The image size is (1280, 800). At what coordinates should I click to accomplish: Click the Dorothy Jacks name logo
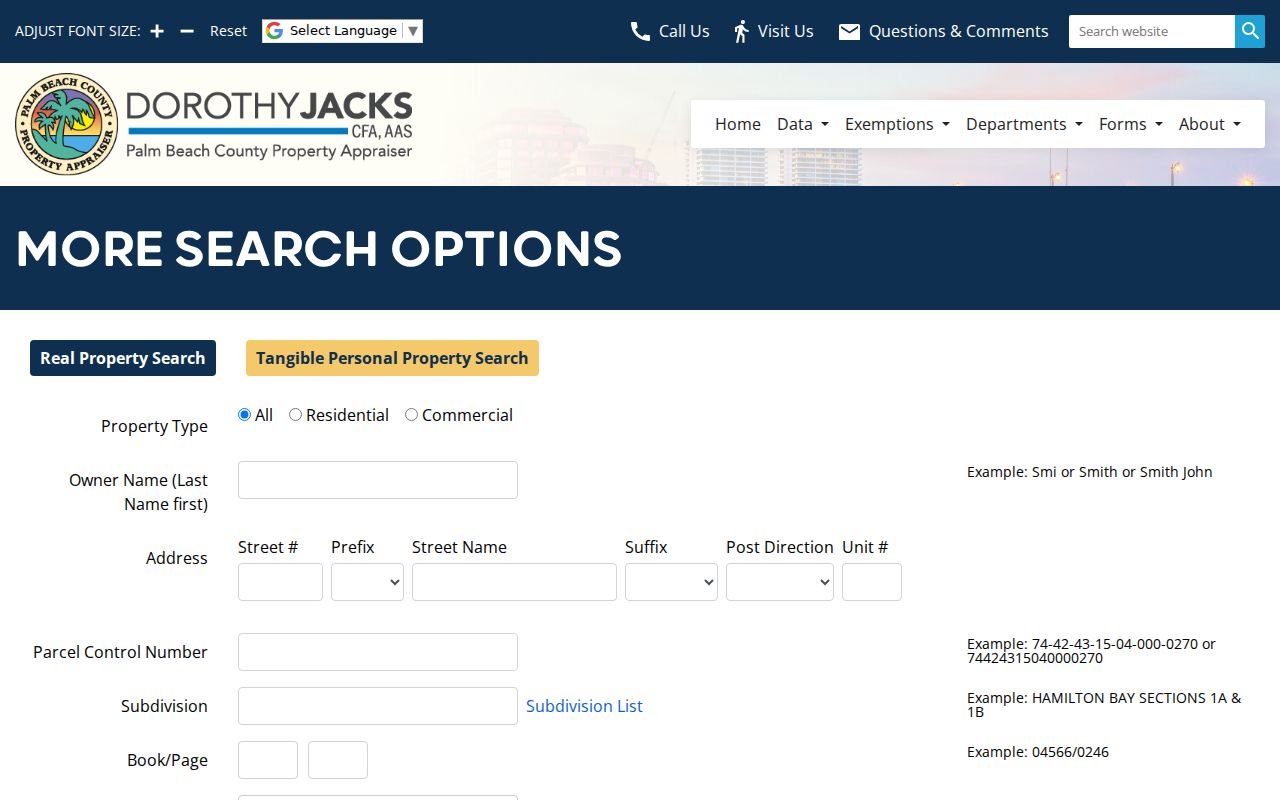[269, 124]
